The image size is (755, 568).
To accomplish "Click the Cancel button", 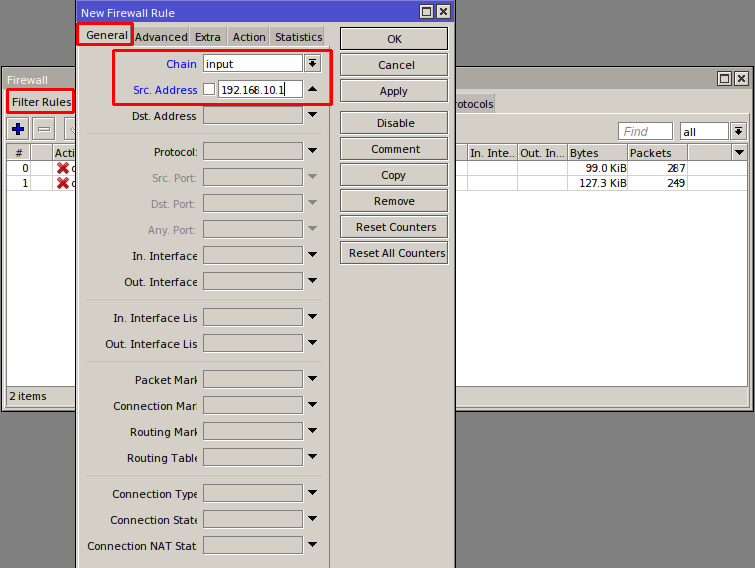I will point(394,65).
